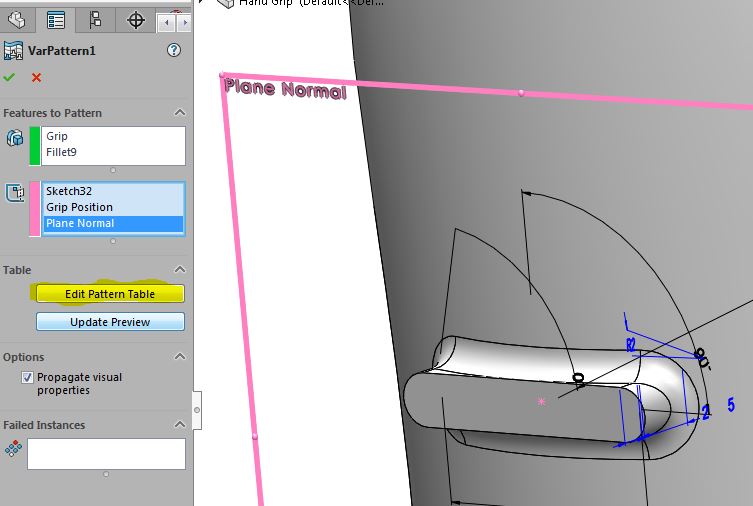The height and width of the screenshot is (506, 753).
Task: Open the DimXpertManager crosshair tab
Action: tap(135, 20)
